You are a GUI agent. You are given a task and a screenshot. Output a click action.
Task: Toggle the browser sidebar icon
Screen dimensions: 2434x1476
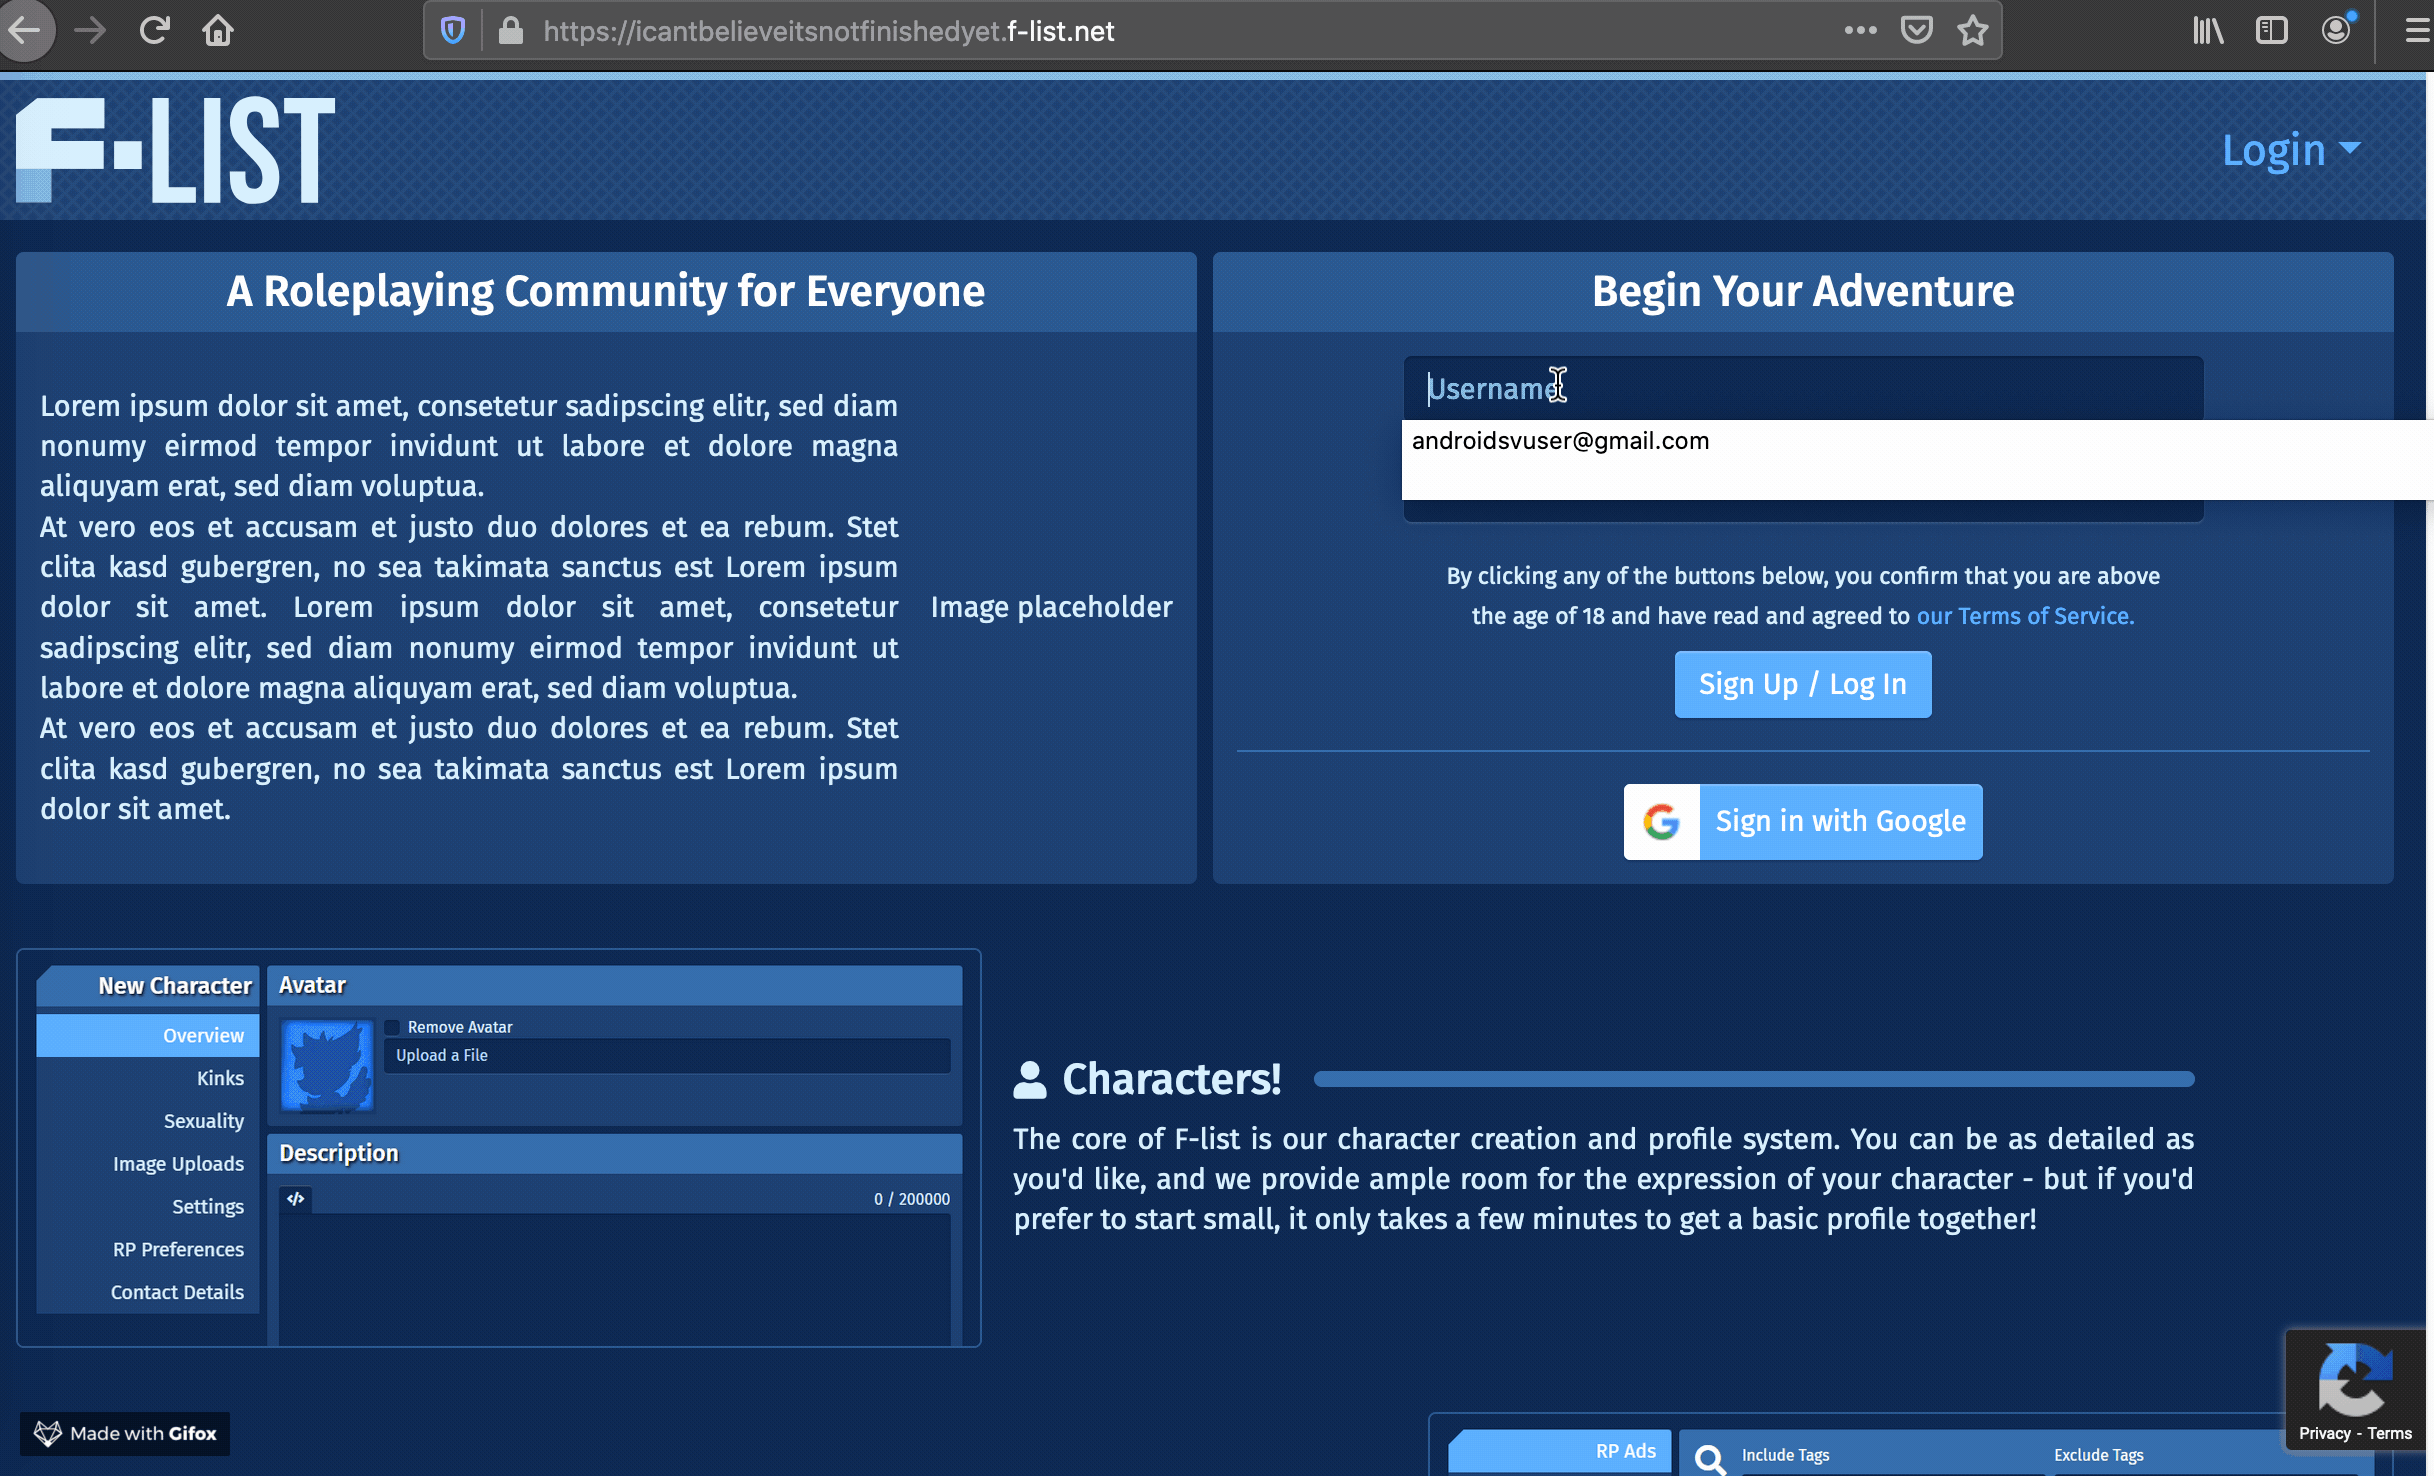[x=2272, y=31]
